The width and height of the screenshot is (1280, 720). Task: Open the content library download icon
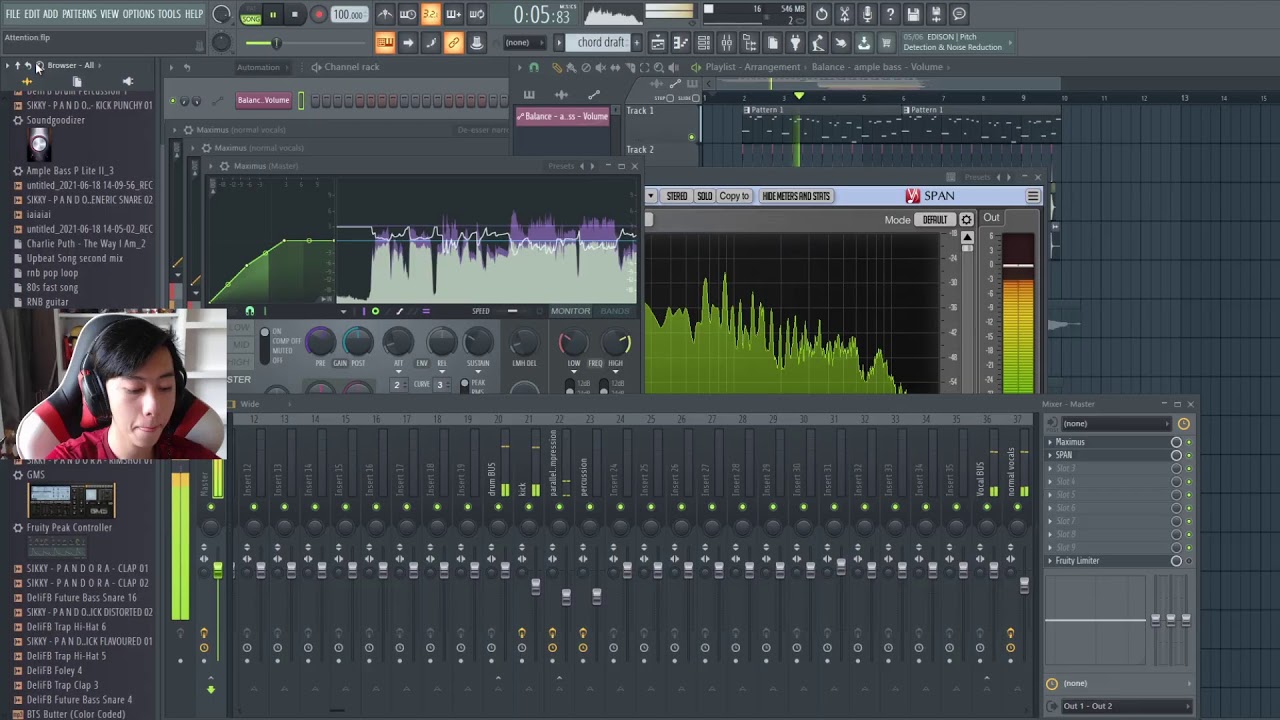(x=864, y=43)
